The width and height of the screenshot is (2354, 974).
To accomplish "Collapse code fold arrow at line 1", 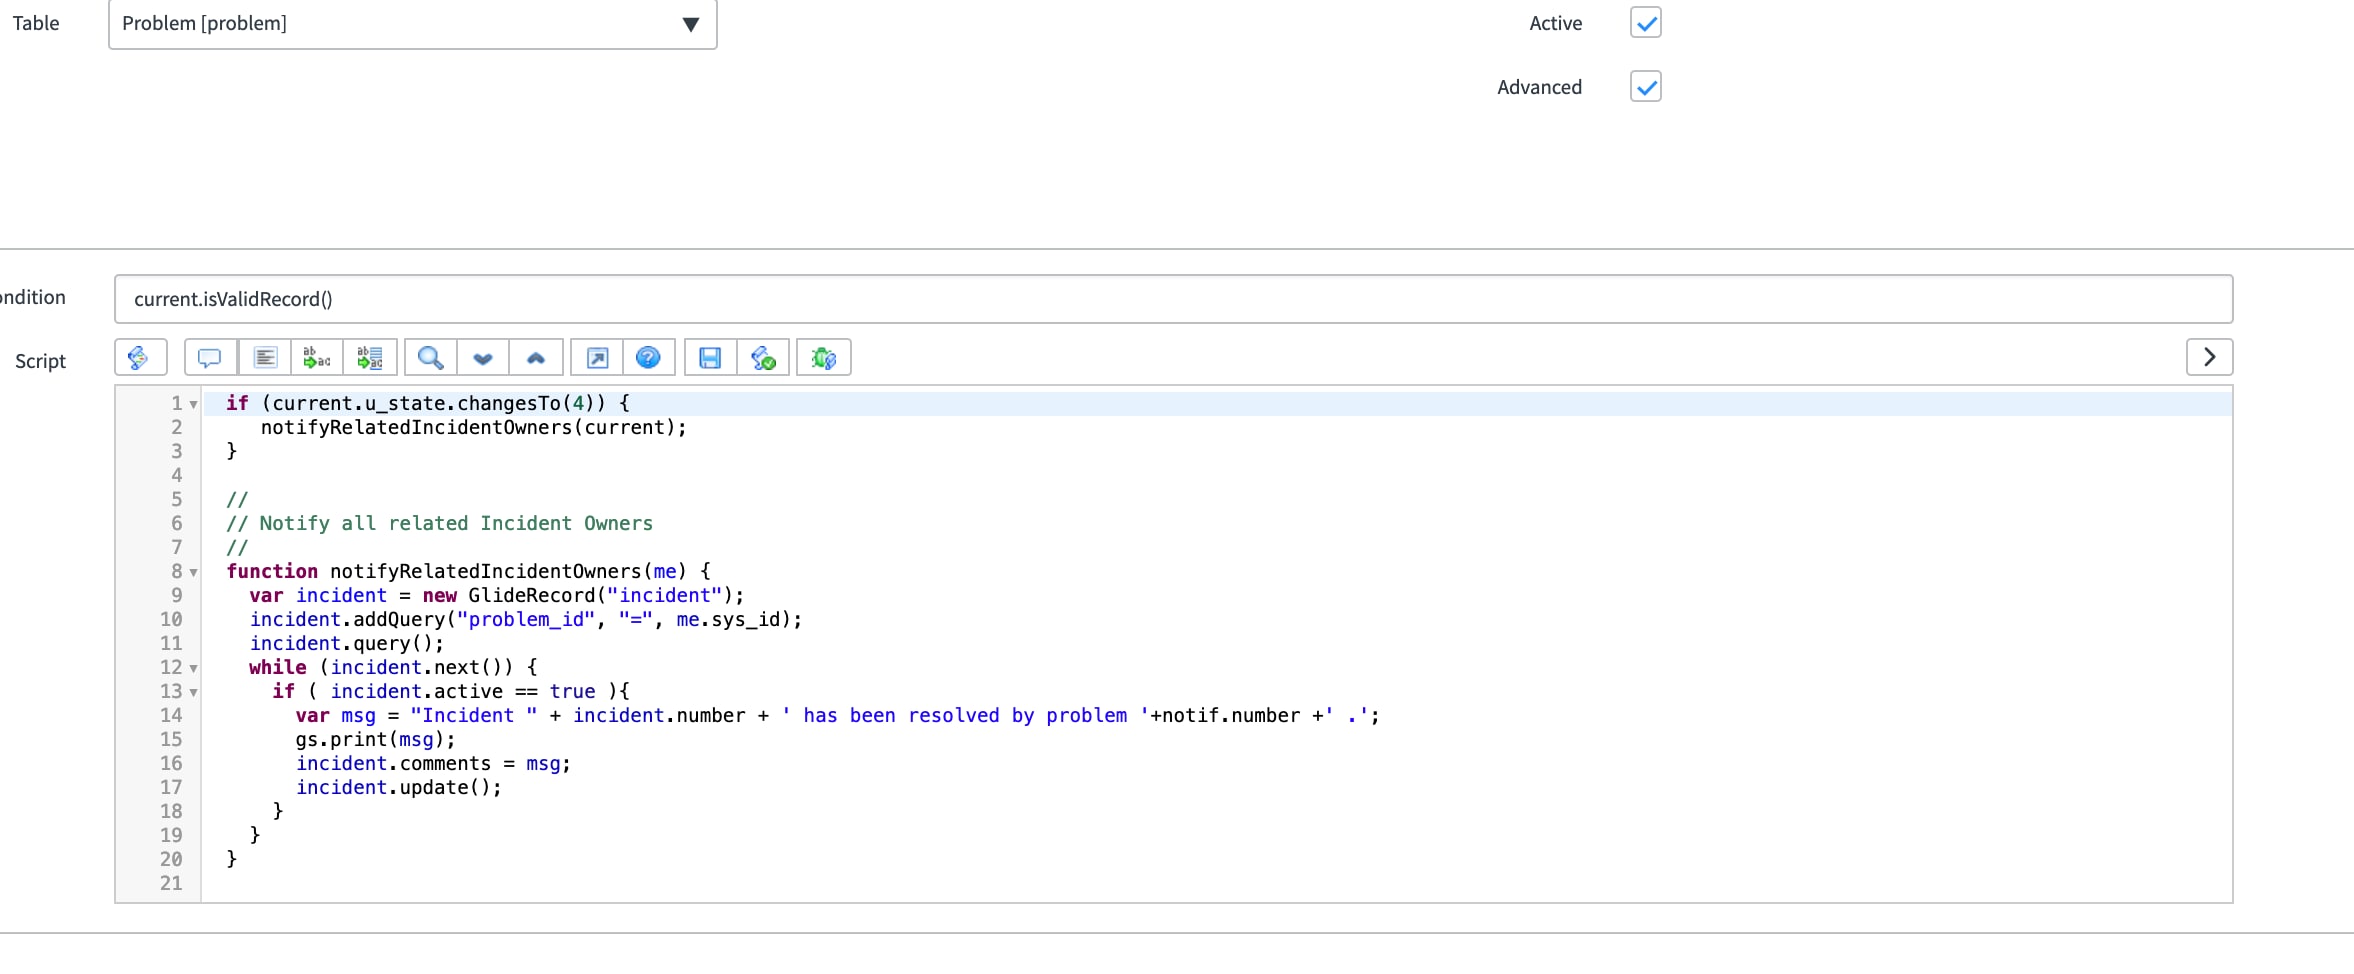I will coord(194,405).
